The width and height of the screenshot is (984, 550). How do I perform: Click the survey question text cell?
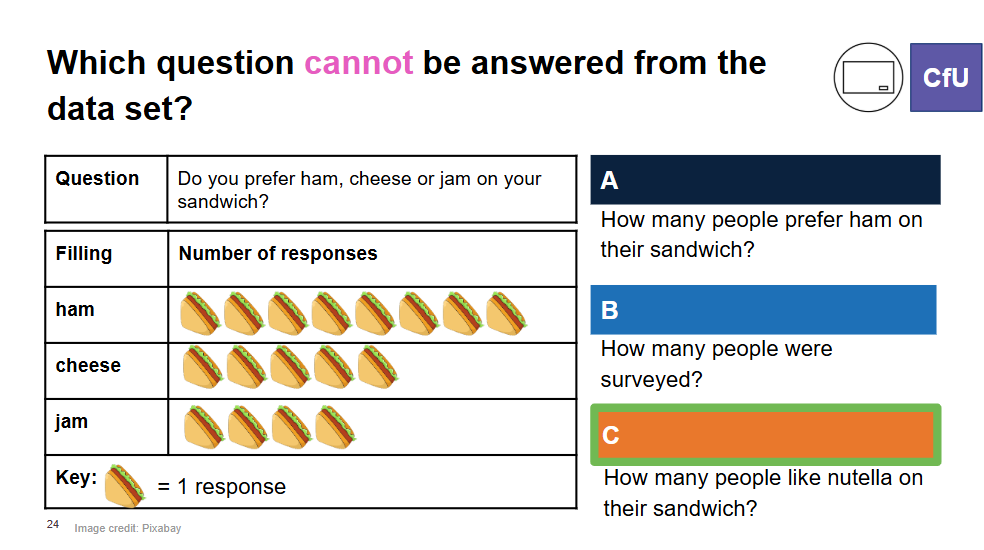coord(372,190)
